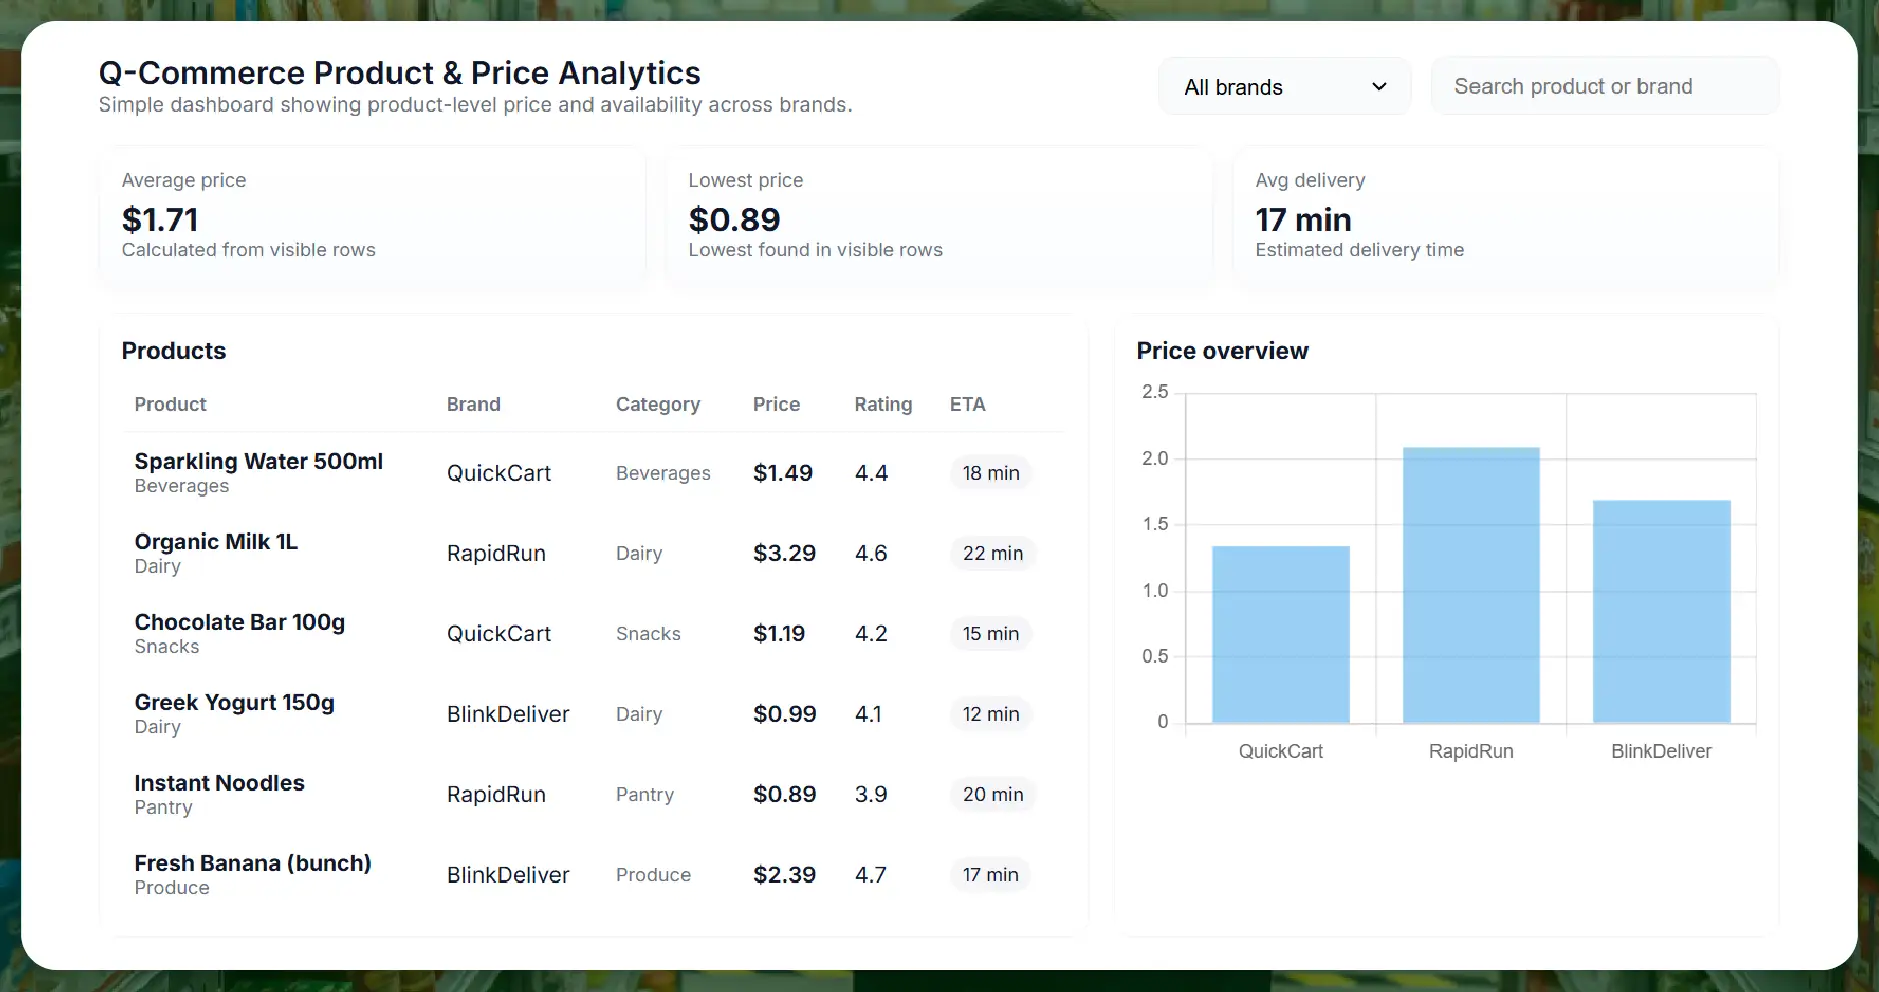
Task: Click the Q-Commerce Product & Price Analytics title
Action: pos(399,72)
